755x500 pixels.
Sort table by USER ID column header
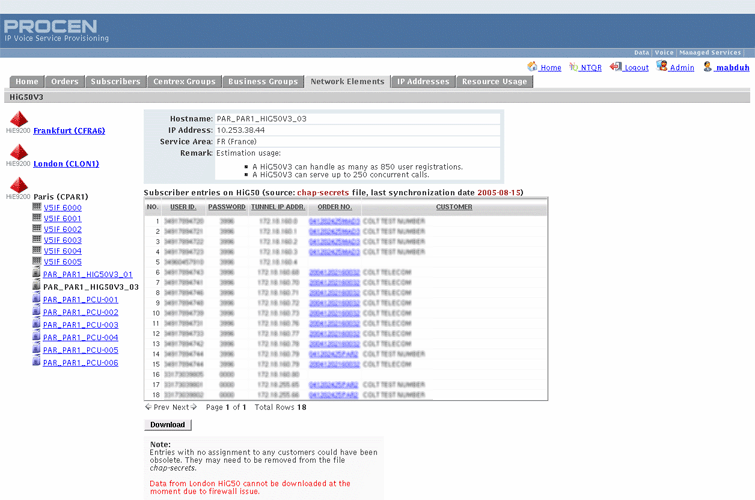point(183,207)
